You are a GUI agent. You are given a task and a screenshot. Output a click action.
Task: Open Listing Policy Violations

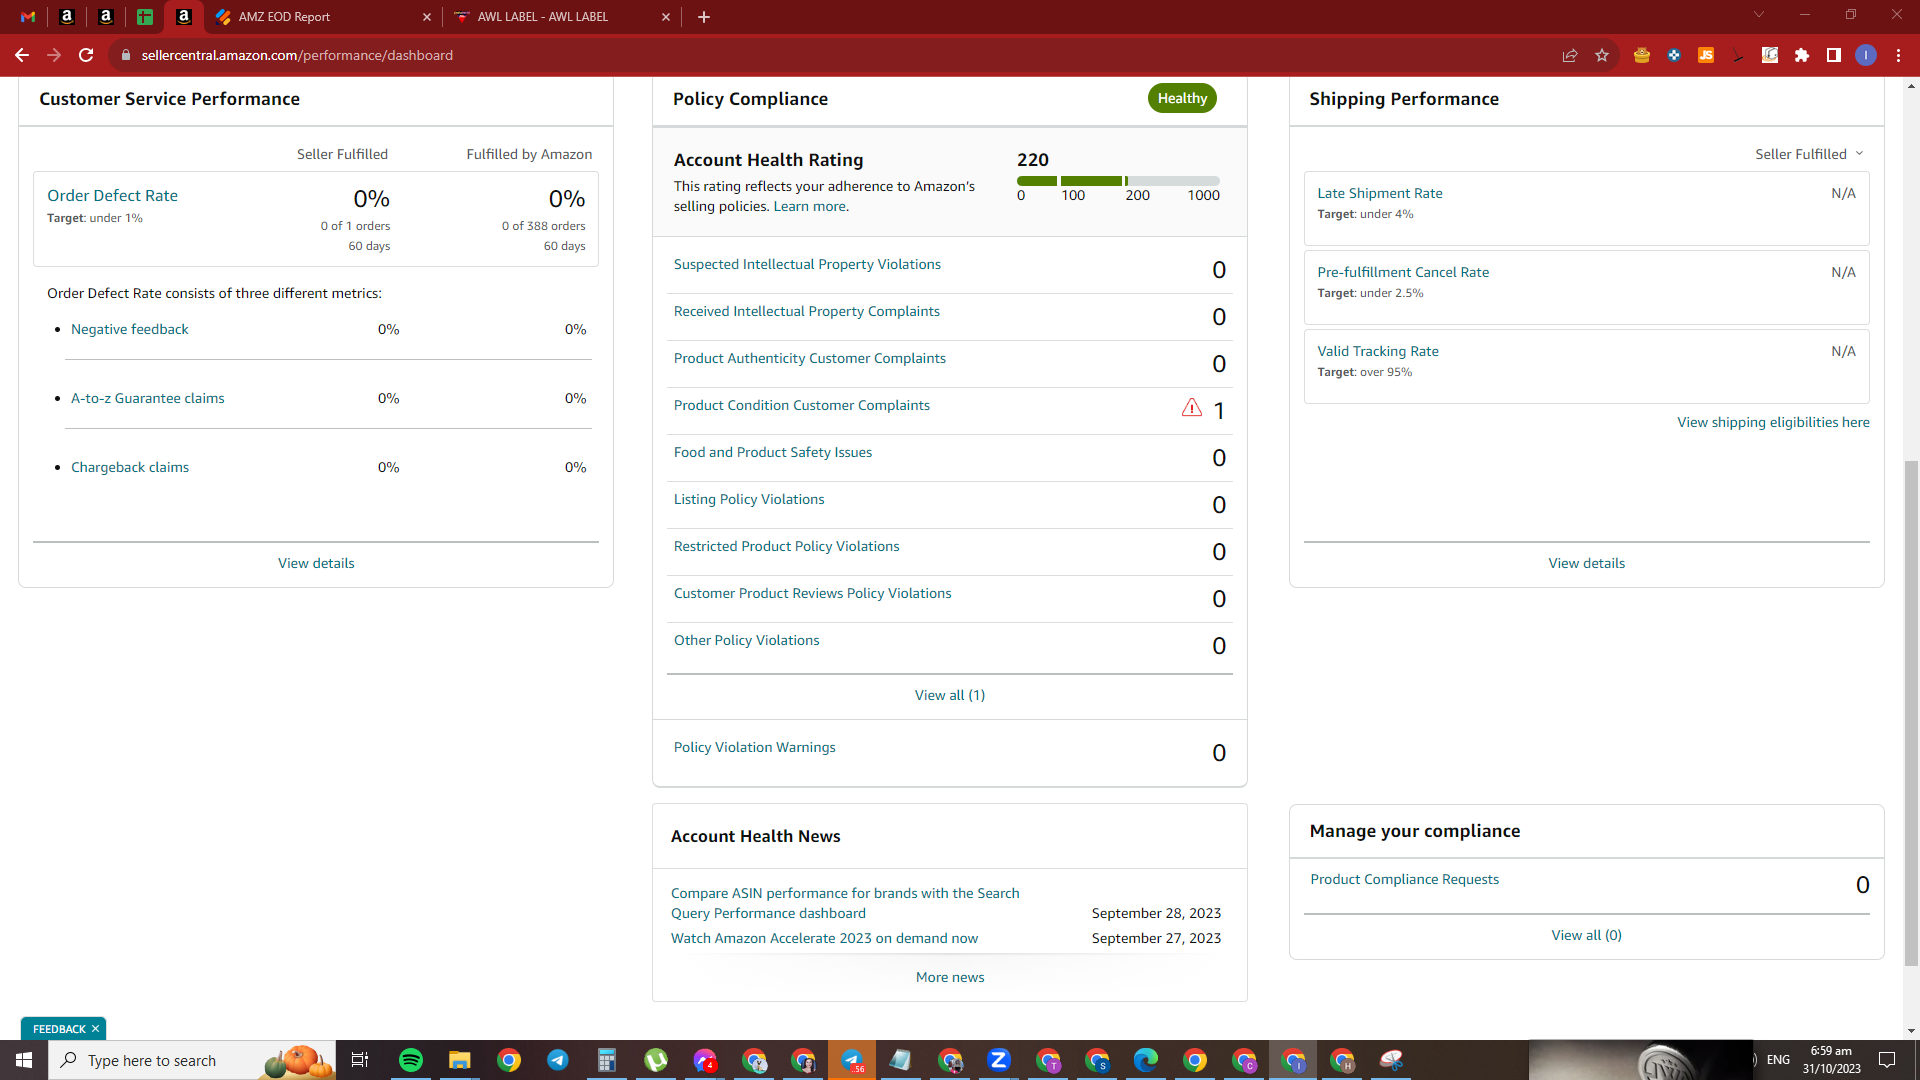[749, 499]
